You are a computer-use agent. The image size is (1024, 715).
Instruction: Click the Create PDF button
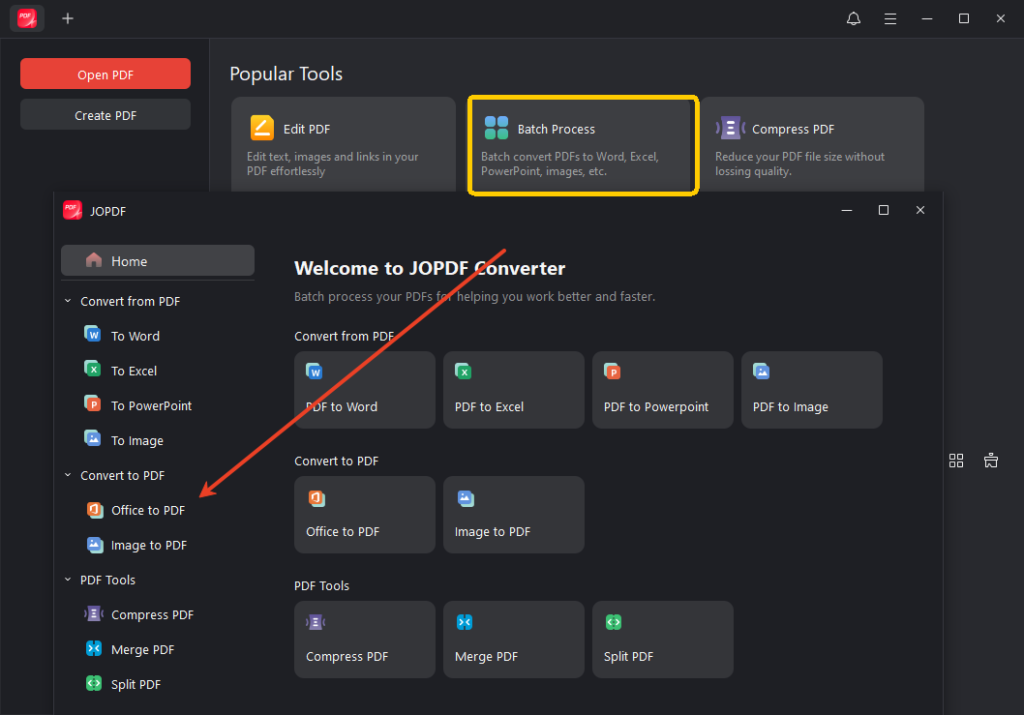[105, 115]
